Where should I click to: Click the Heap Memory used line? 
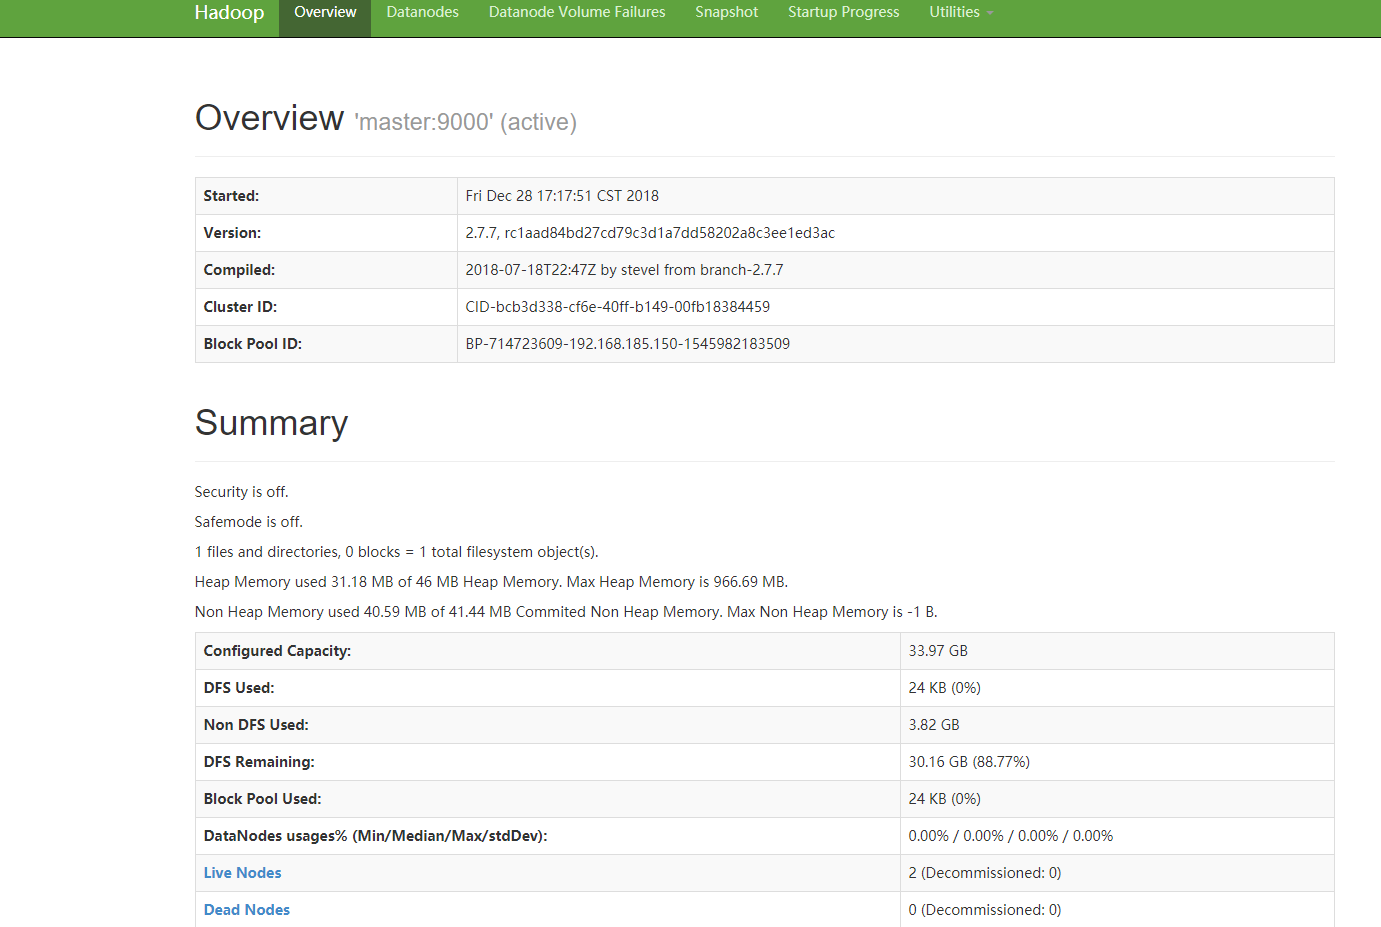tap(491, 582)
